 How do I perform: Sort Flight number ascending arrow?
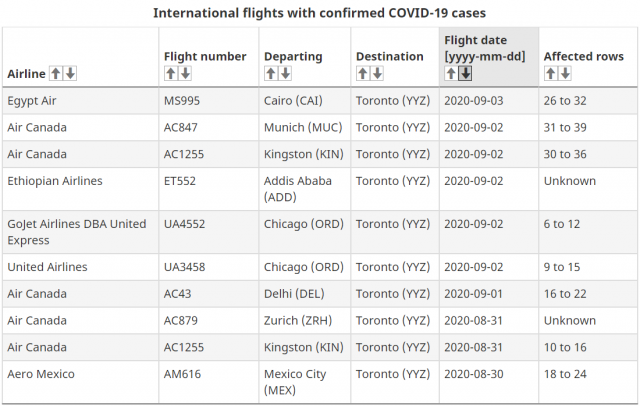tap(171, 73)
